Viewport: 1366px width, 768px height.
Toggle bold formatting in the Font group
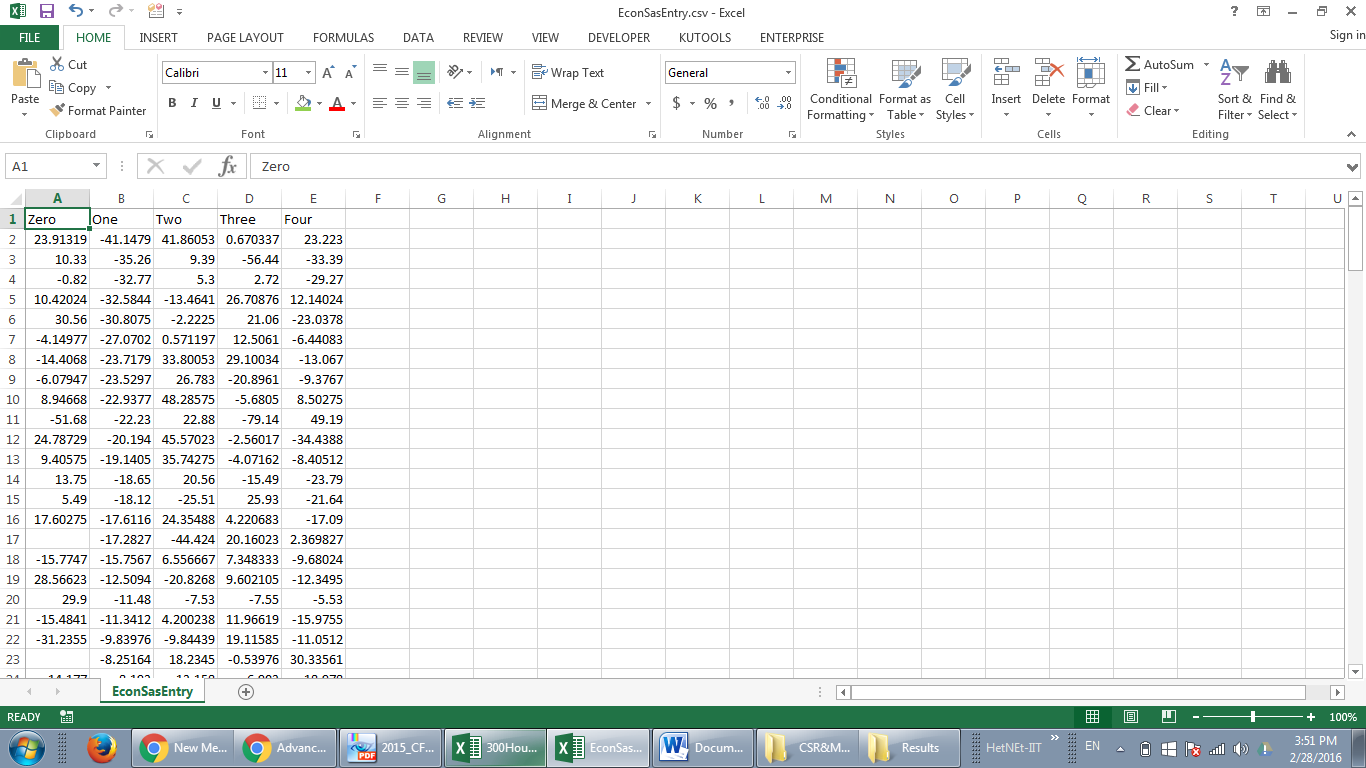[x=171, y=103]
